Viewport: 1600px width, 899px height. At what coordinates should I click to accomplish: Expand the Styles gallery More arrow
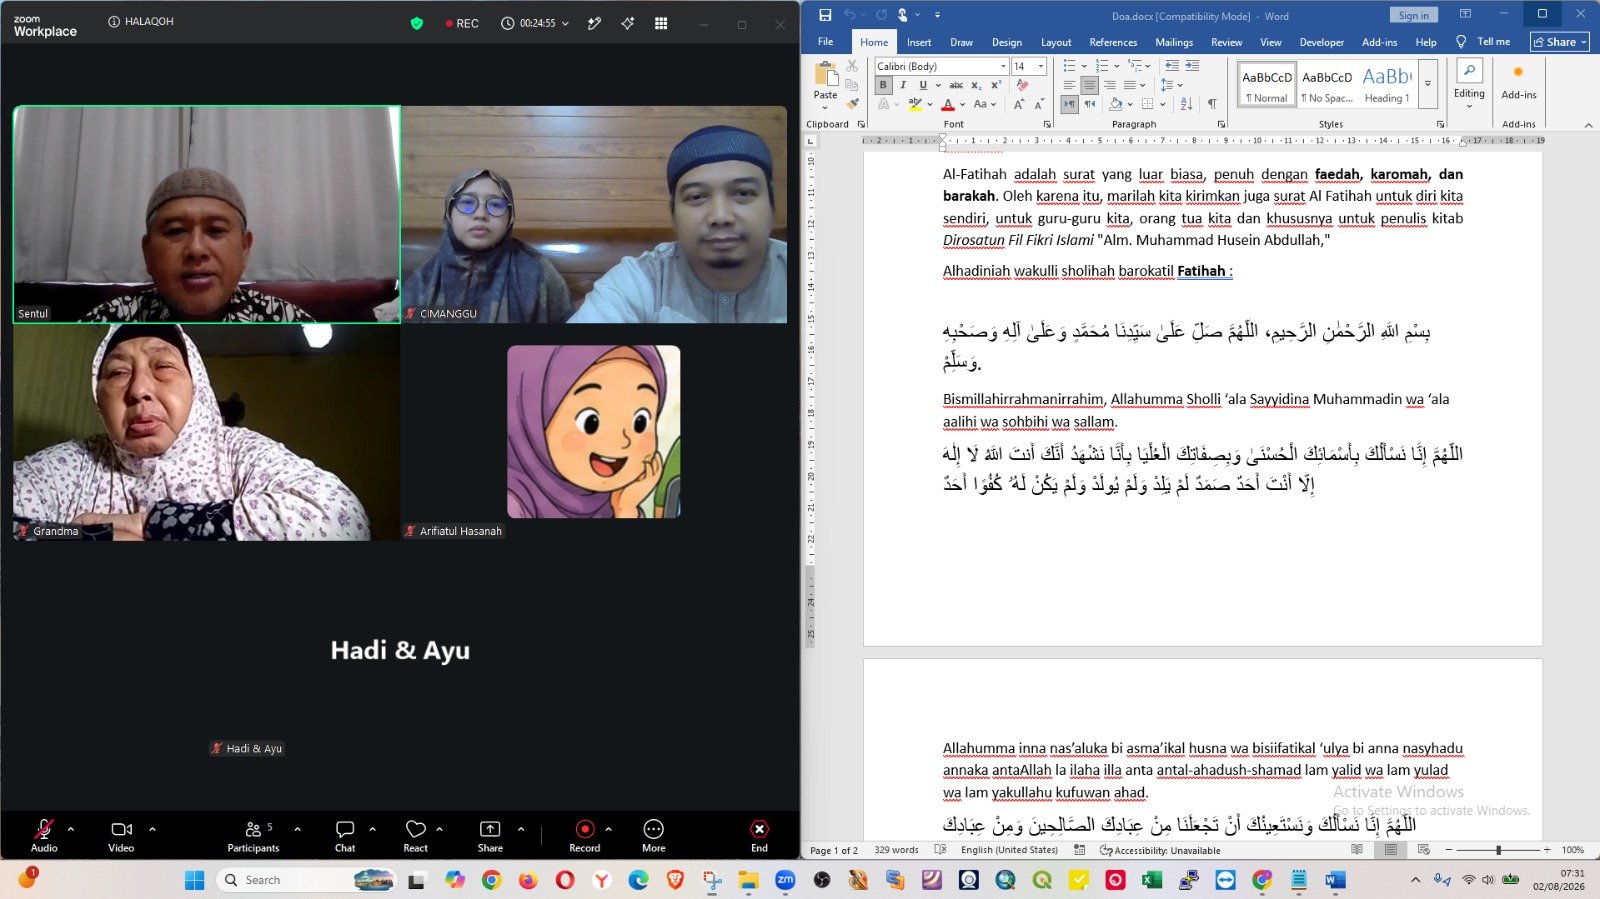[x=1428, y=84]
